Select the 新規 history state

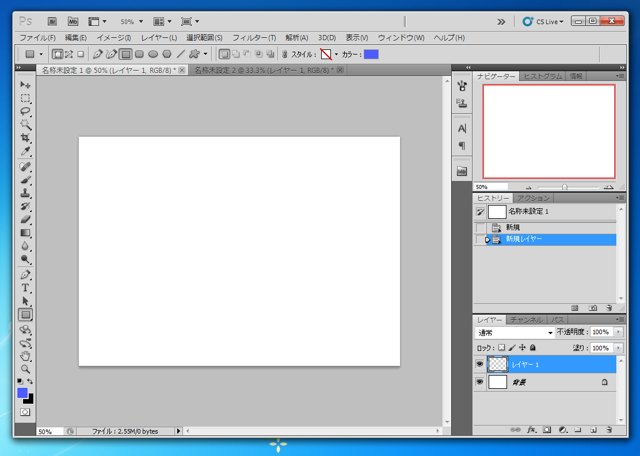tap(513, 227)
